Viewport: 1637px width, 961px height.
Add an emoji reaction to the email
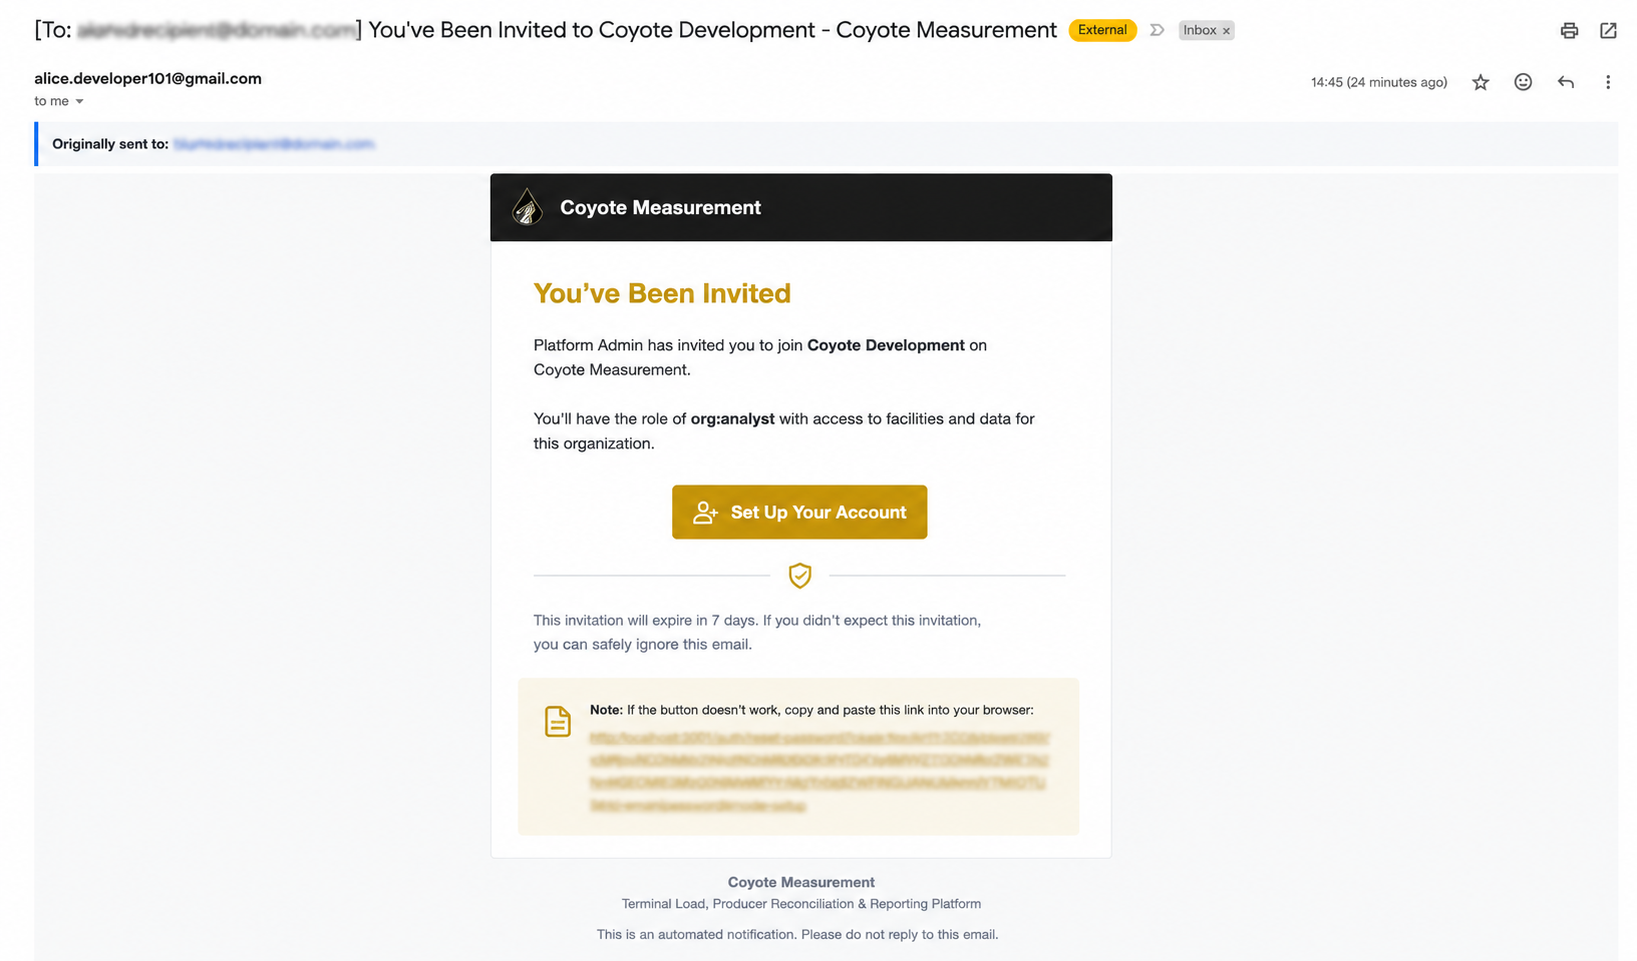click(1523, 82)
